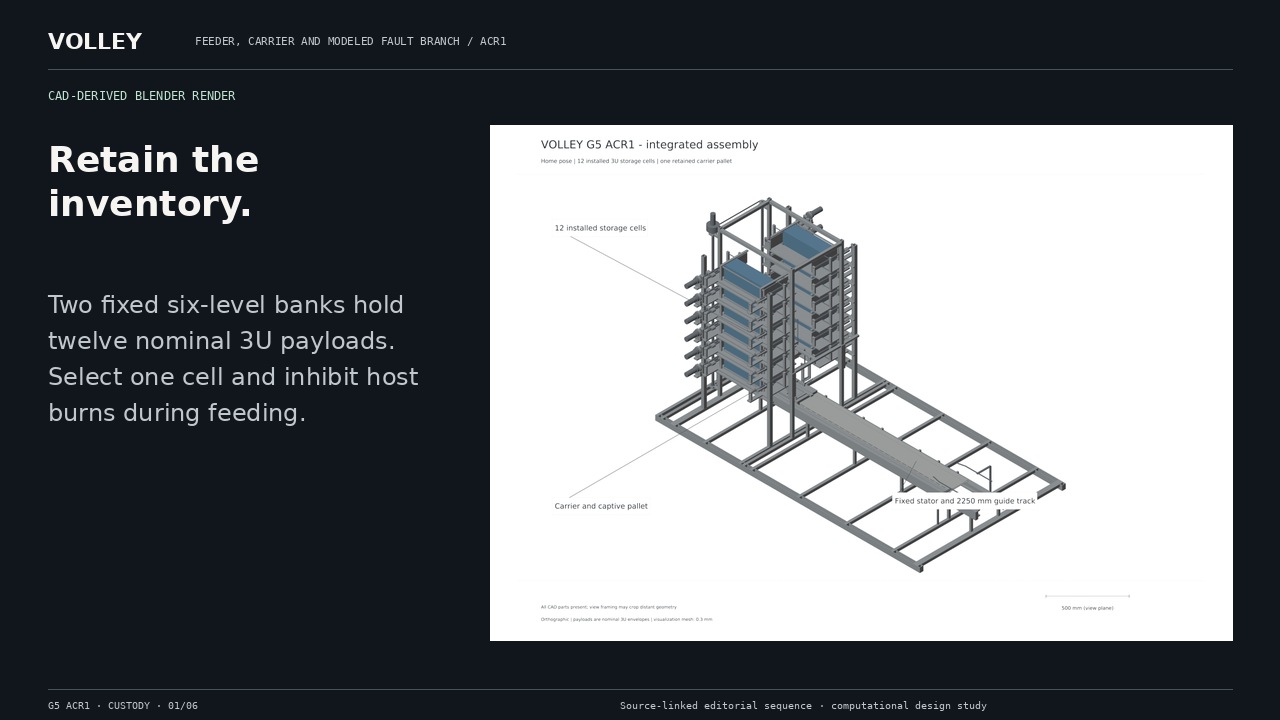The image size is (1280, 720).
Task: Select the feeder and carrier breadcrumb text
Action: point(350,41)
